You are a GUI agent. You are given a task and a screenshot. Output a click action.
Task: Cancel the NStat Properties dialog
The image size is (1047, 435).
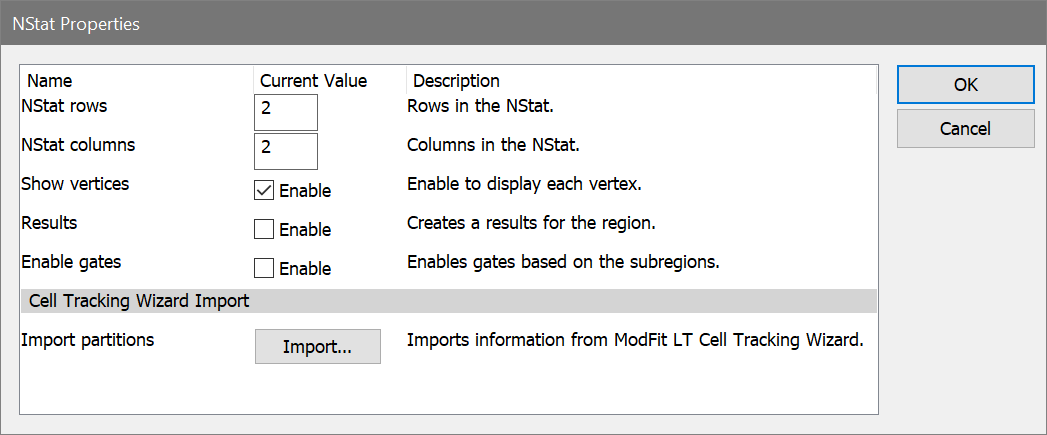tap(965, 129)
